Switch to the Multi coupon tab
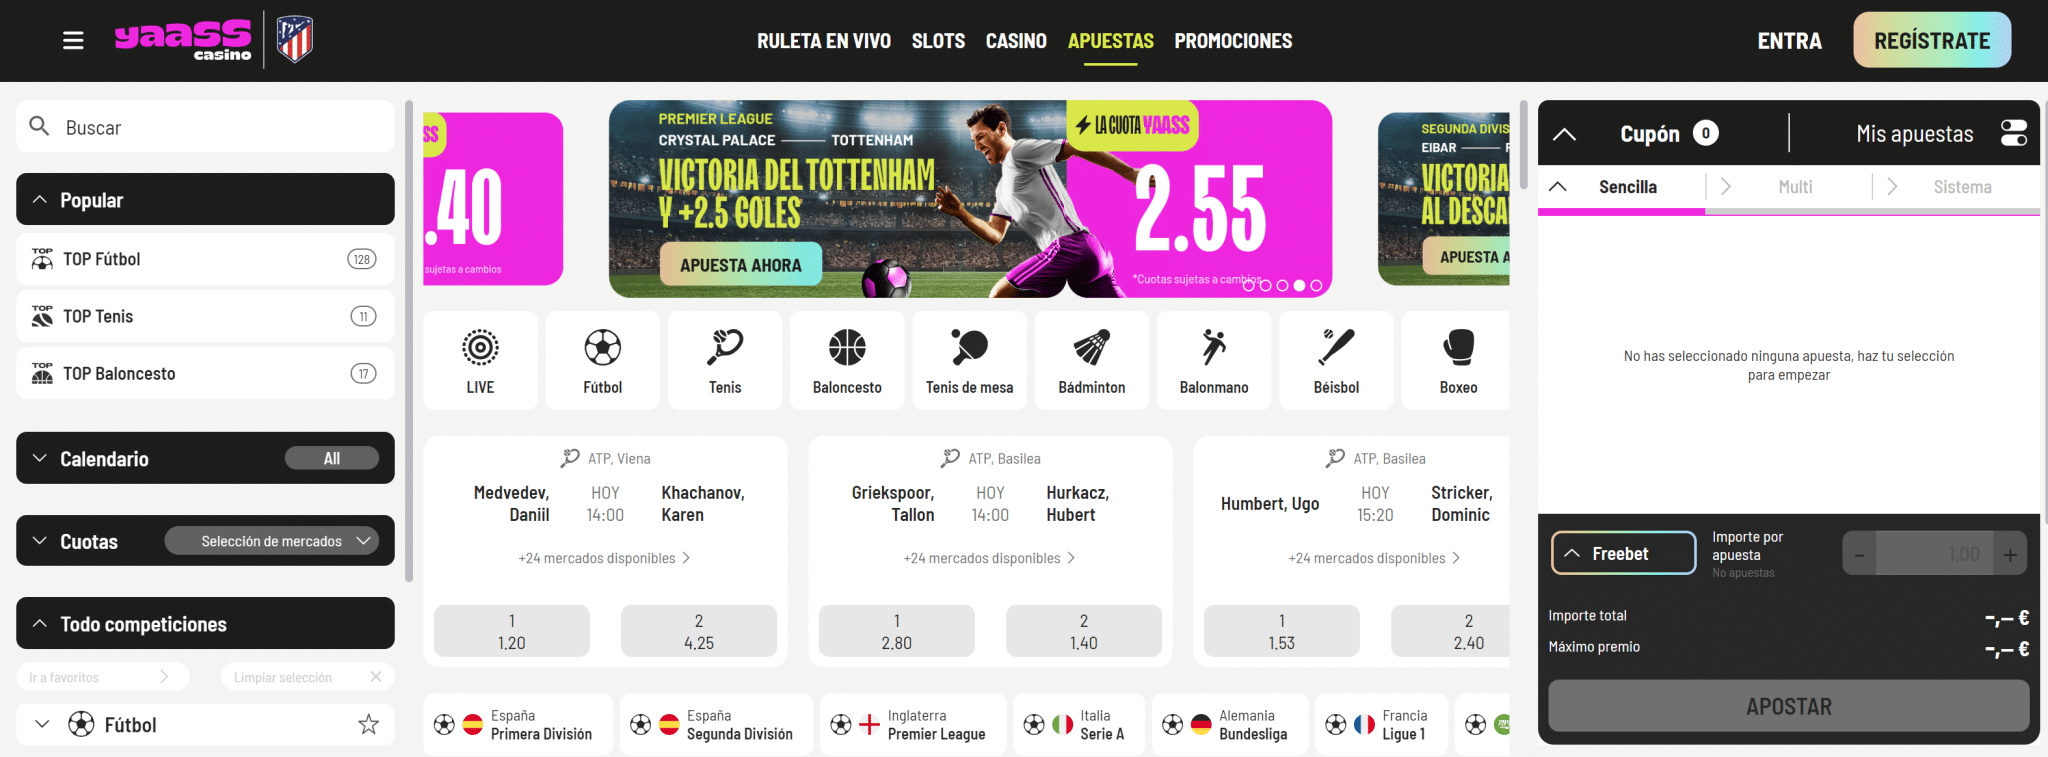The height and width of the screenshot is (757, 2048). point(1795,187)
